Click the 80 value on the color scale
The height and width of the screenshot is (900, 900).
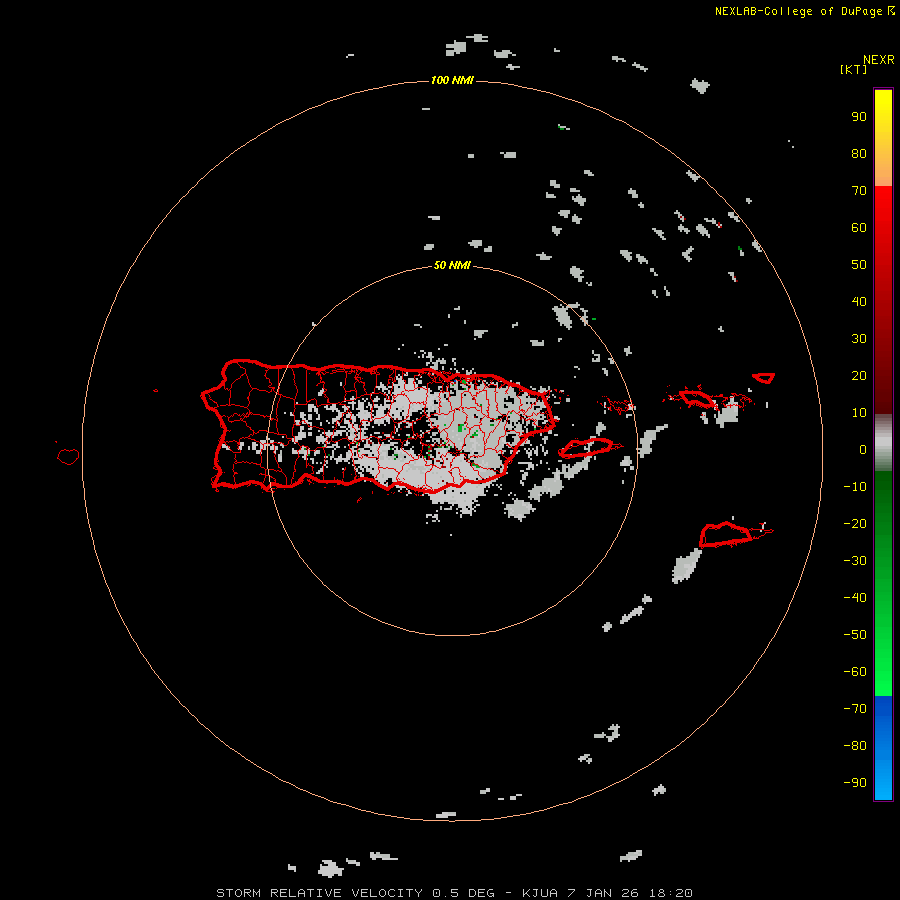pos(859,154)
